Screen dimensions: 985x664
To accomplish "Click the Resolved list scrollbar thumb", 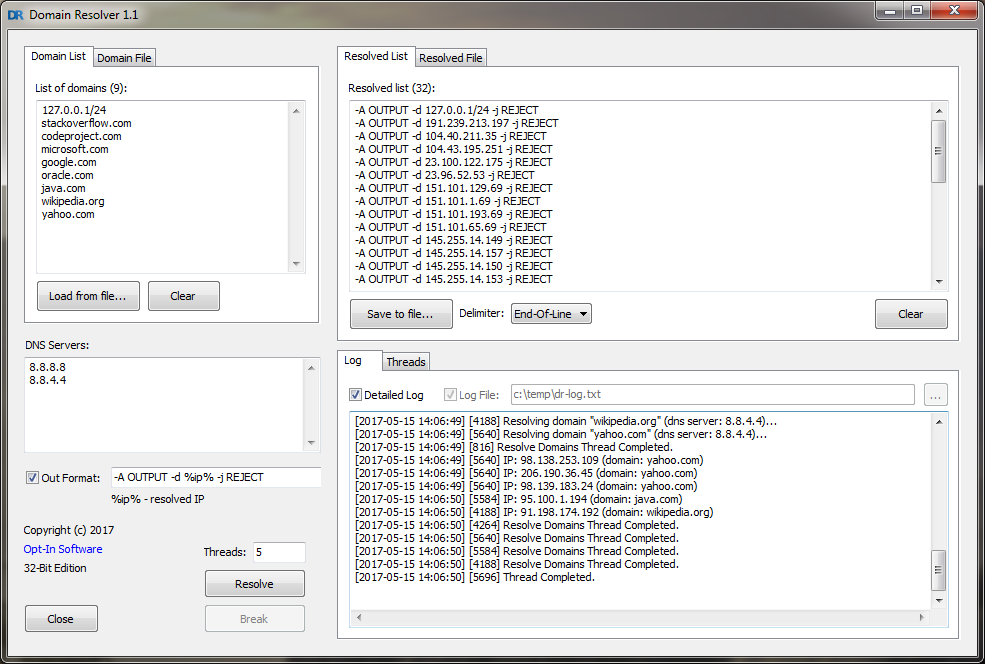I will tap(938, 151).
